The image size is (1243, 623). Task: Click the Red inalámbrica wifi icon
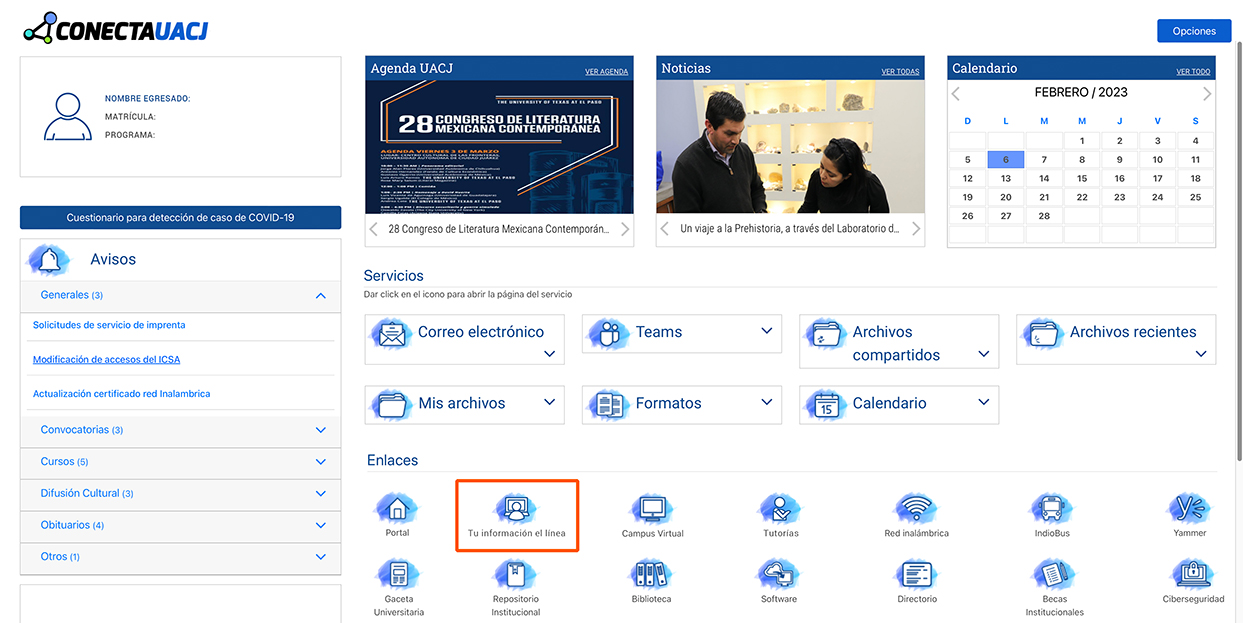tap(916, 509)
